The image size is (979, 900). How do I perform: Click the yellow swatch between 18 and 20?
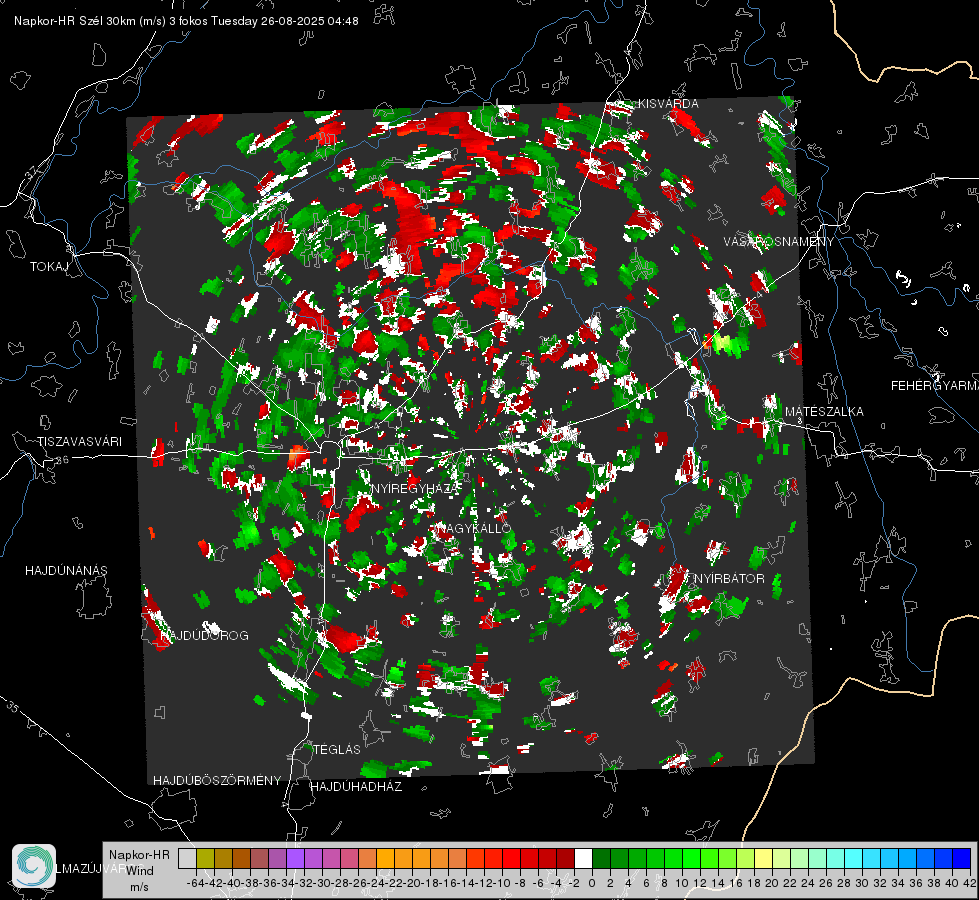click(763, 859)
